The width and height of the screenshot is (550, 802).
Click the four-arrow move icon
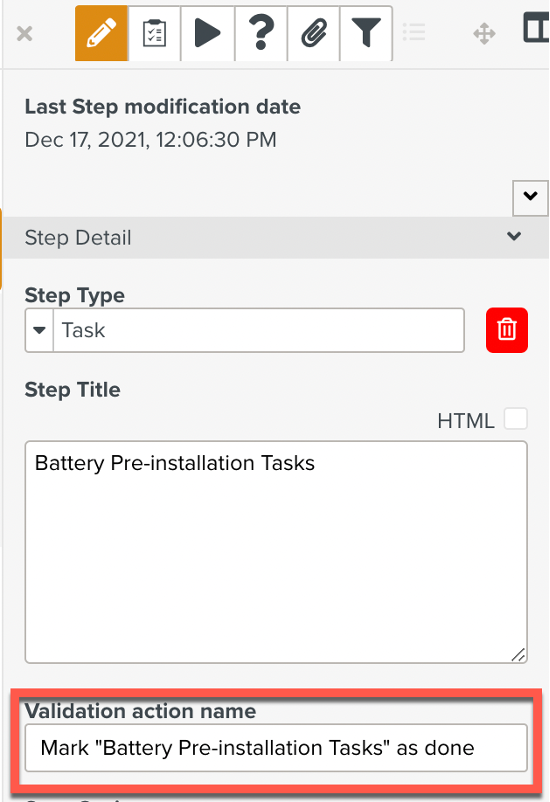coord(484,34)
